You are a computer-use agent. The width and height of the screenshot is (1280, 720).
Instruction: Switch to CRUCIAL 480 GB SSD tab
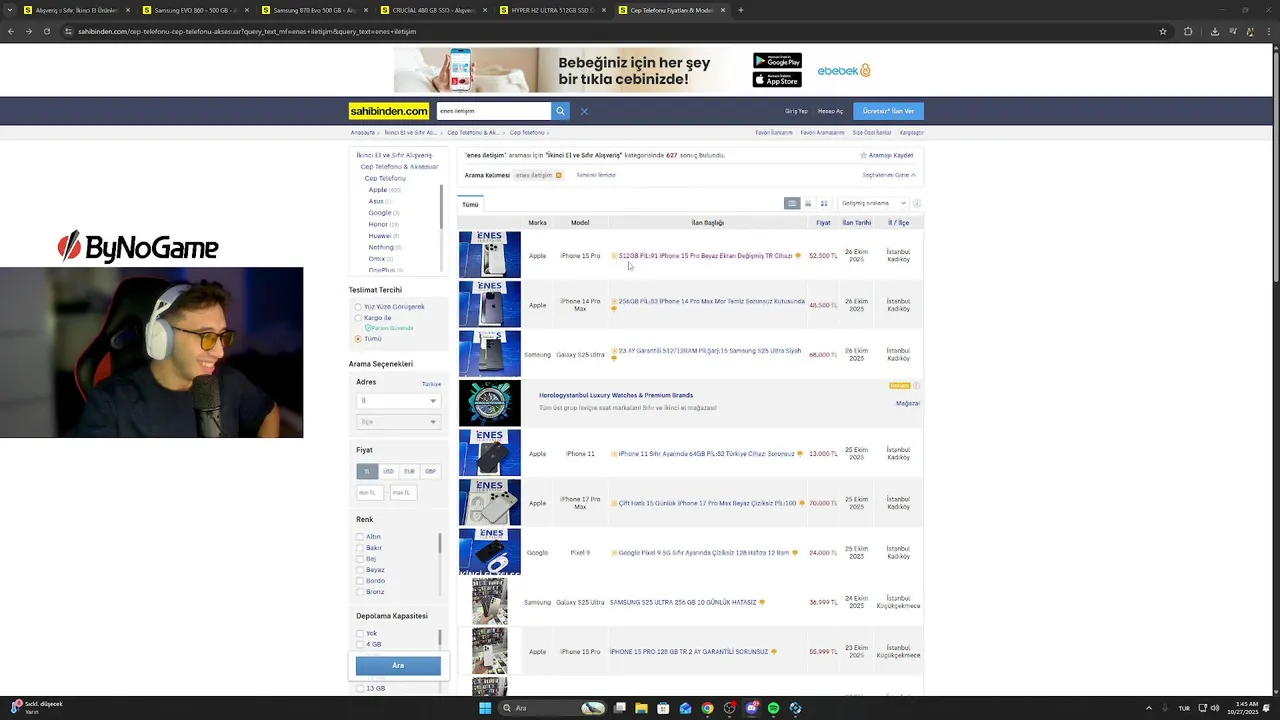(x=432, y=10)
